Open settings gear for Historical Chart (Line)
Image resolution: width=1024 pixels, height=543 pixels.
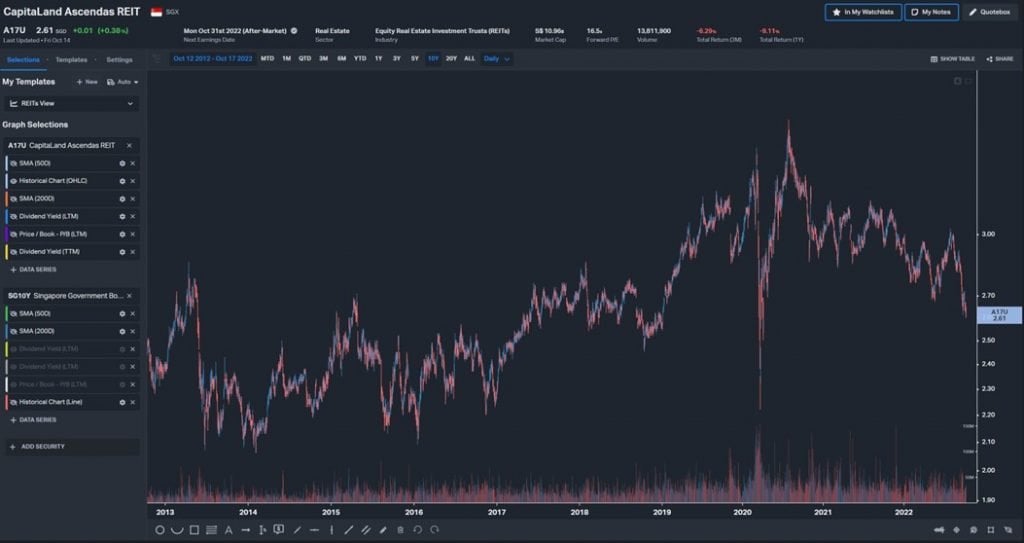(x=122, y=403)
